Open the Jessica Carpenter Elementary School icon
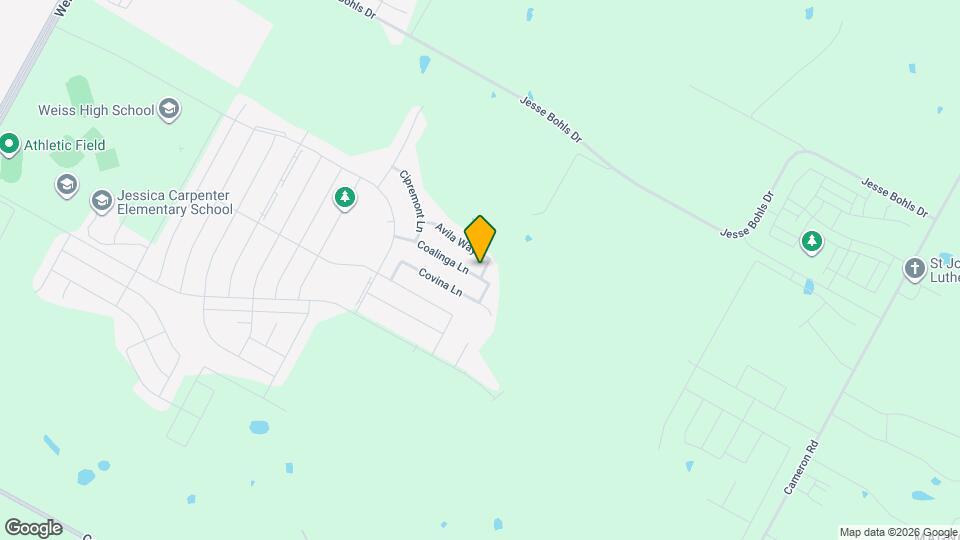Image resolution: width=960 pixels, height=540 pixels. 102,201
